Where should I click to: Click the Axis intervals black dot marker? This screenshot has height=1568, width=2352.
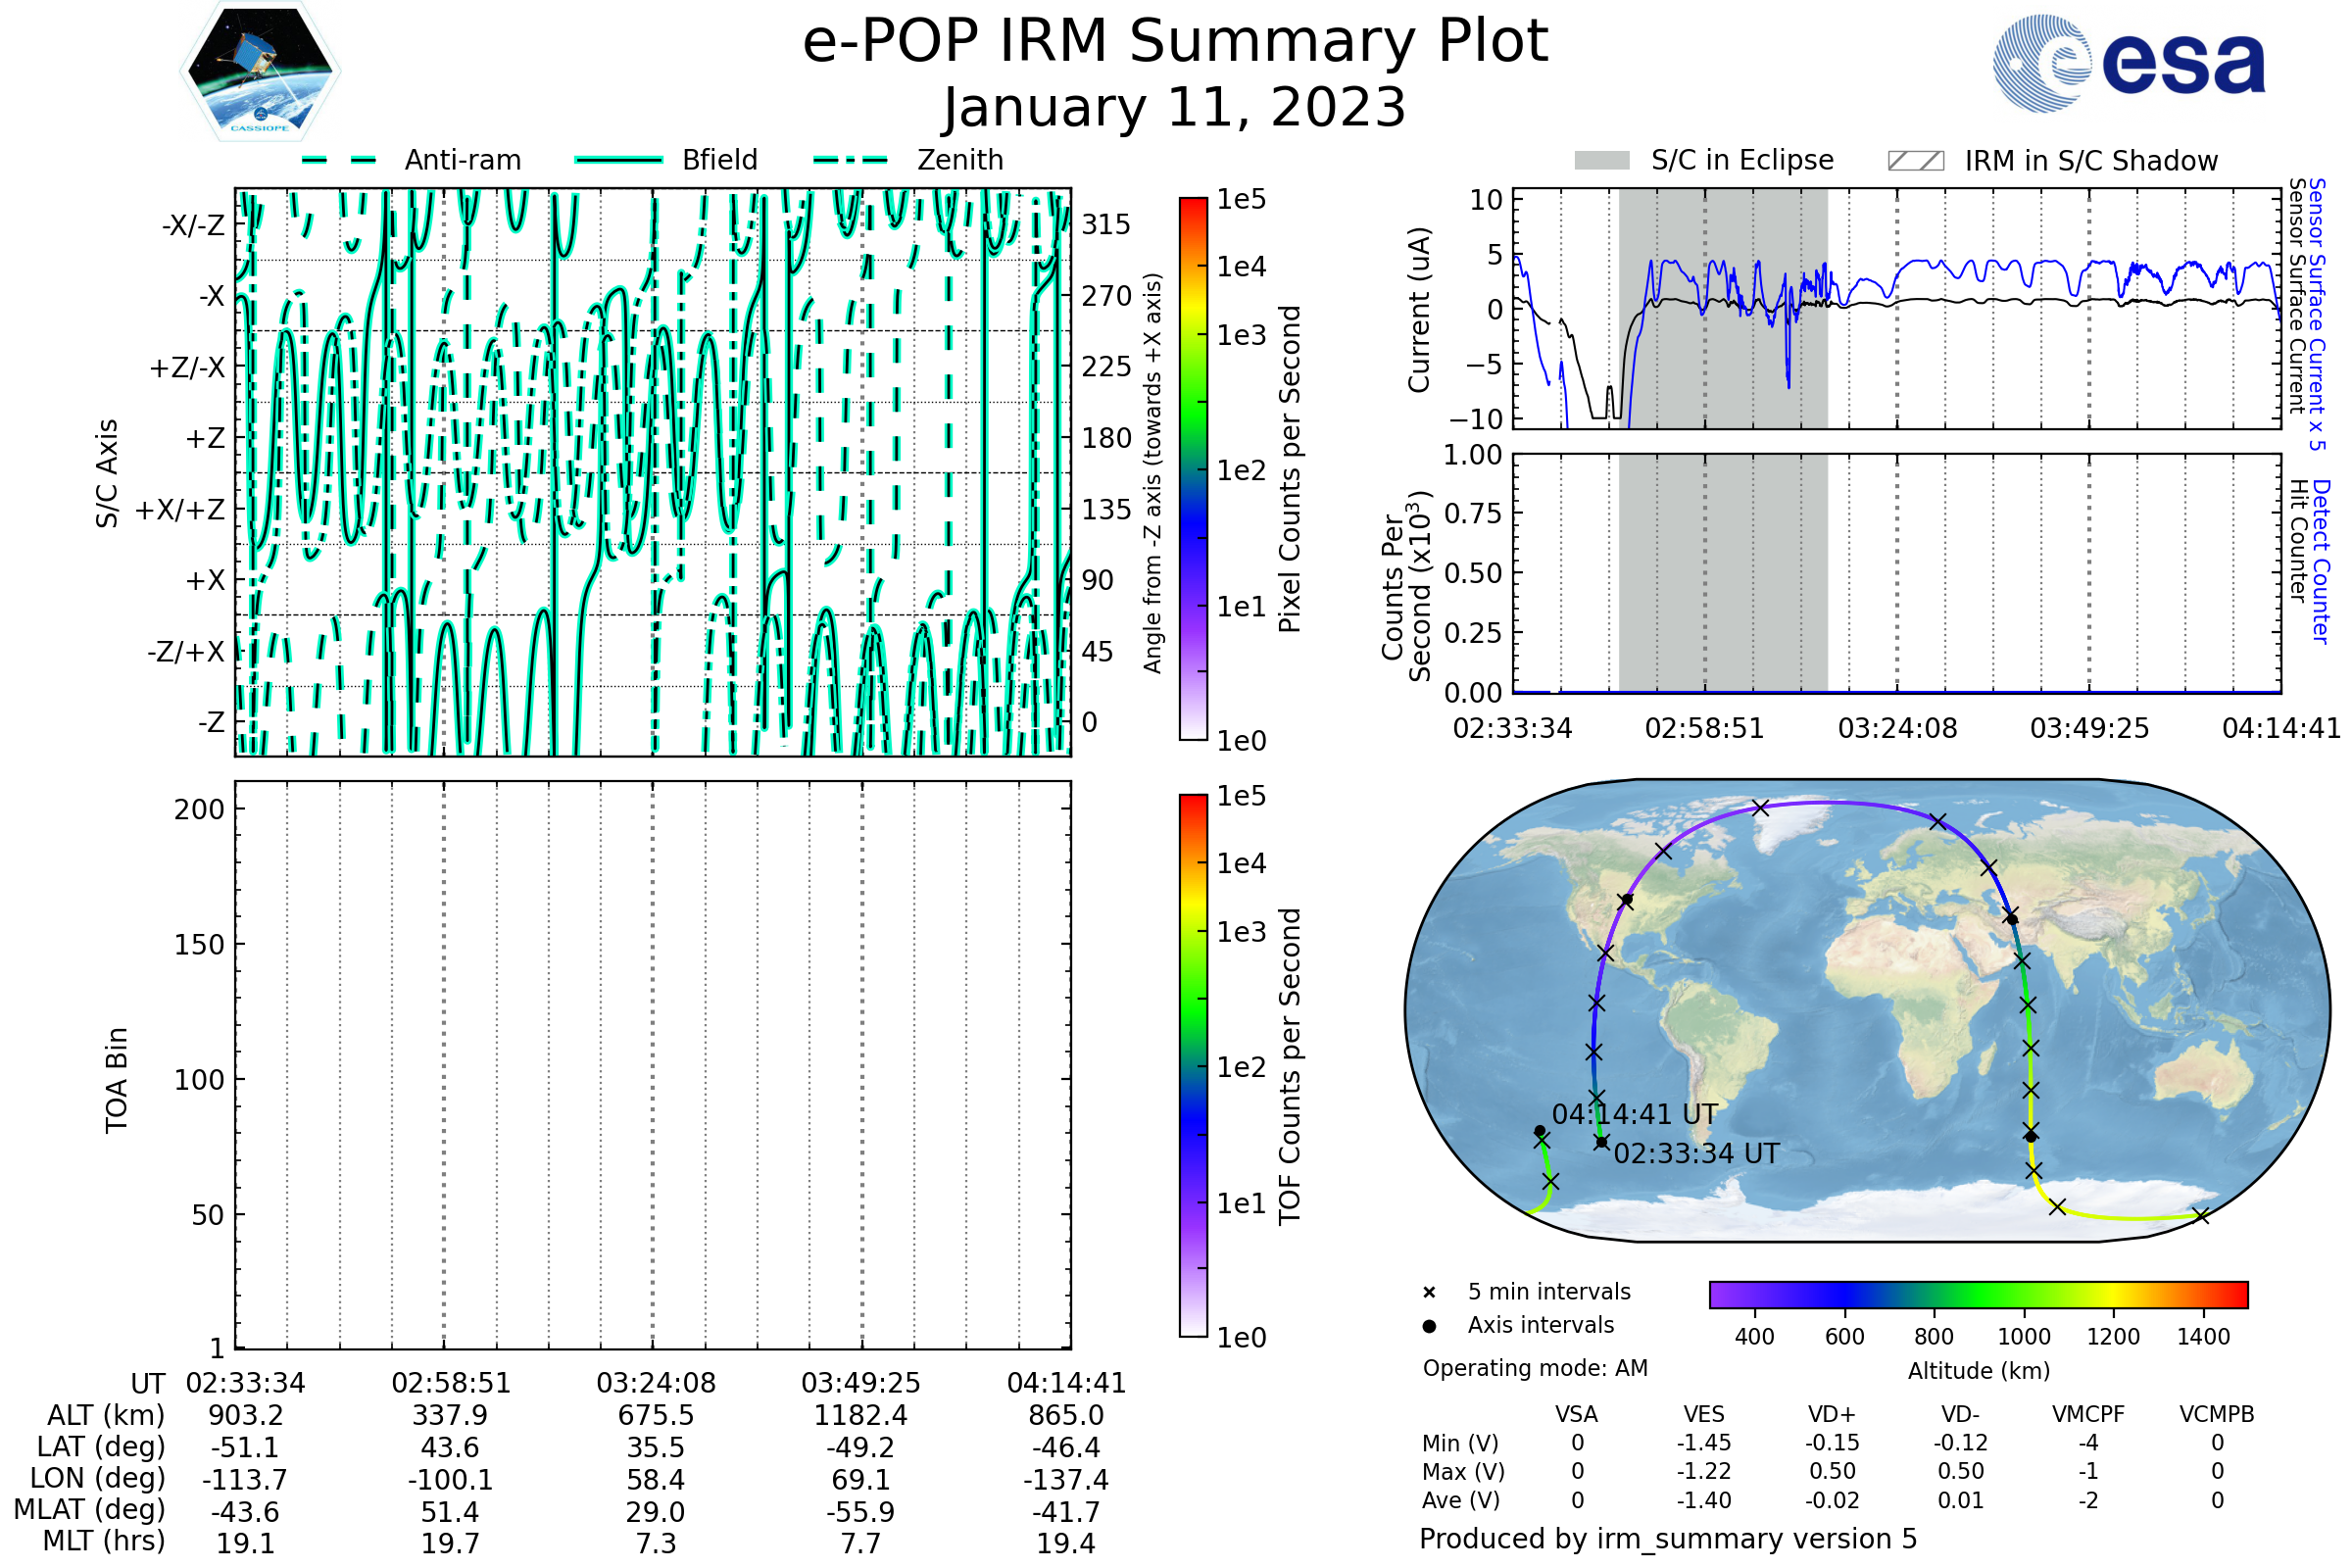(1429, 1326)
